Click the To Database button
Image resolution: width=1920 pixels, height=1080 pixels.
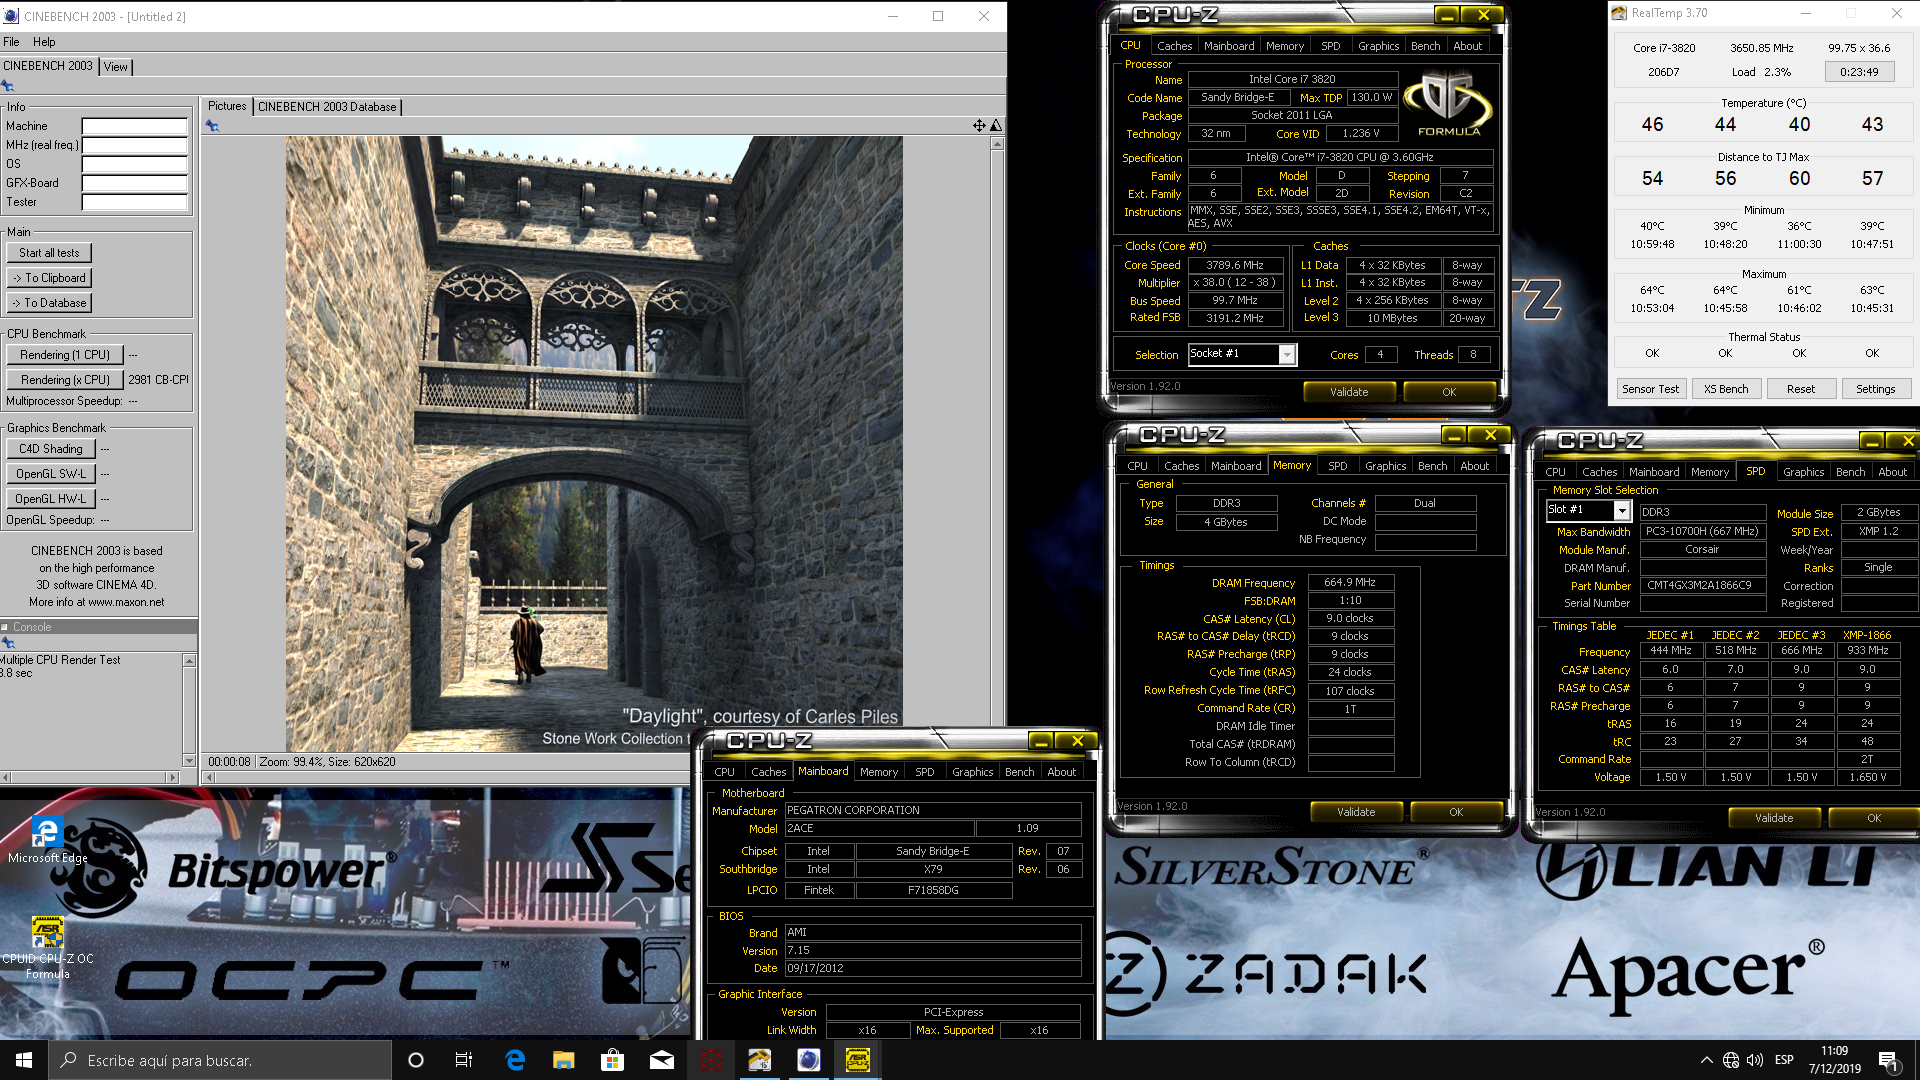(49, 303)
